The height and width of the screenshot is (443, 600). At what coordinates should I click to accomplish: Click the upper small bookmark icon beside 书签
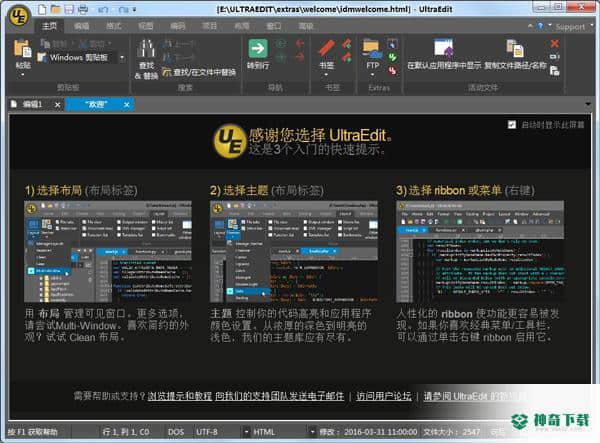[x=347, y=43]
